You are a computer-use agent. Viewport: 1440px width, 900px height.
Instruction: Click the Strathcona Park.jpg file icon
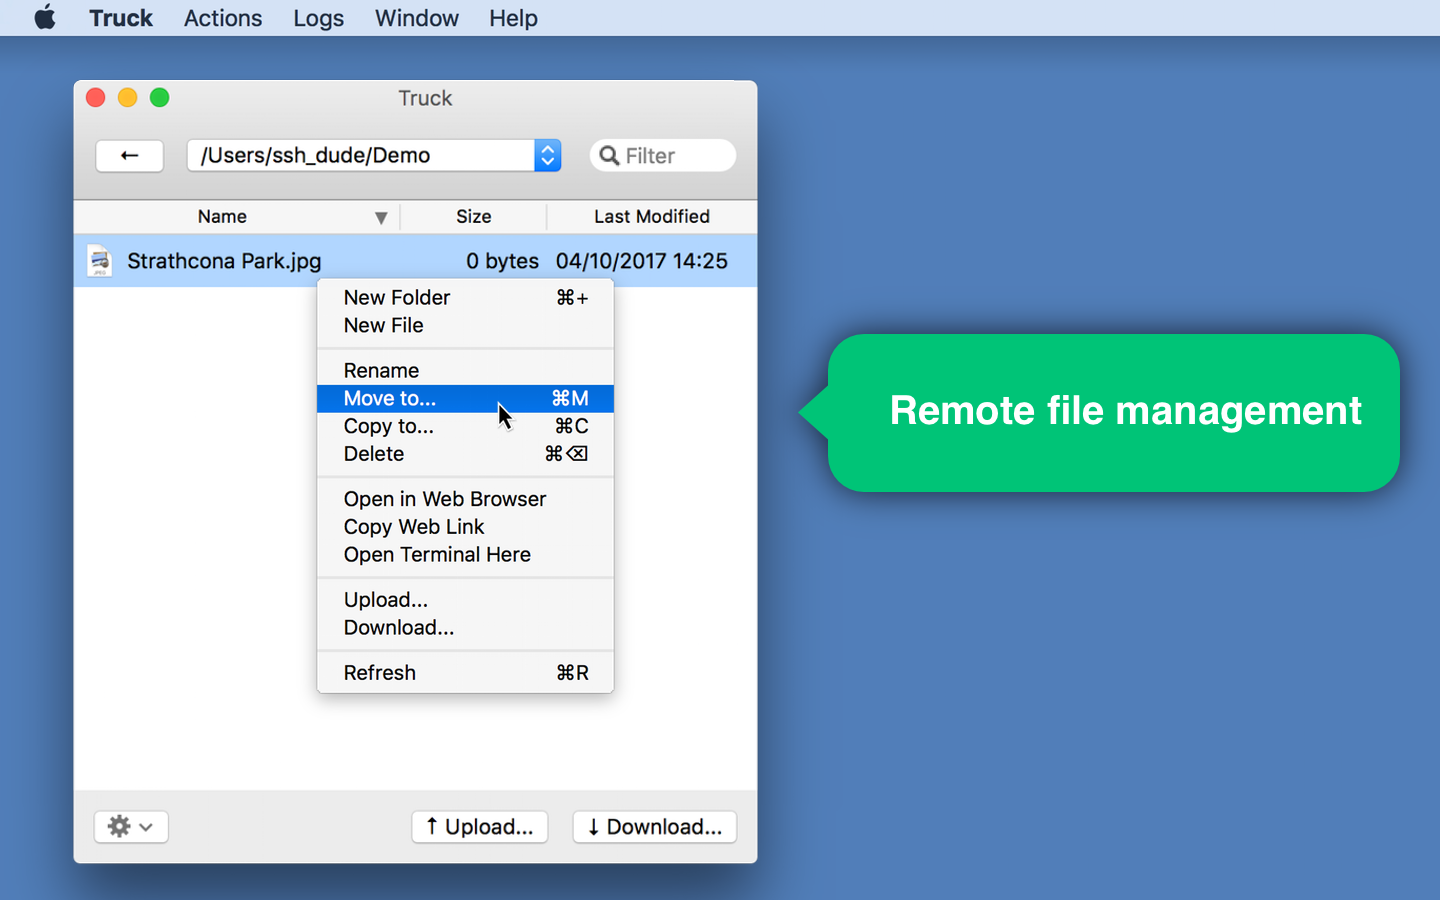pyautogui.click(x=99, y=261)
